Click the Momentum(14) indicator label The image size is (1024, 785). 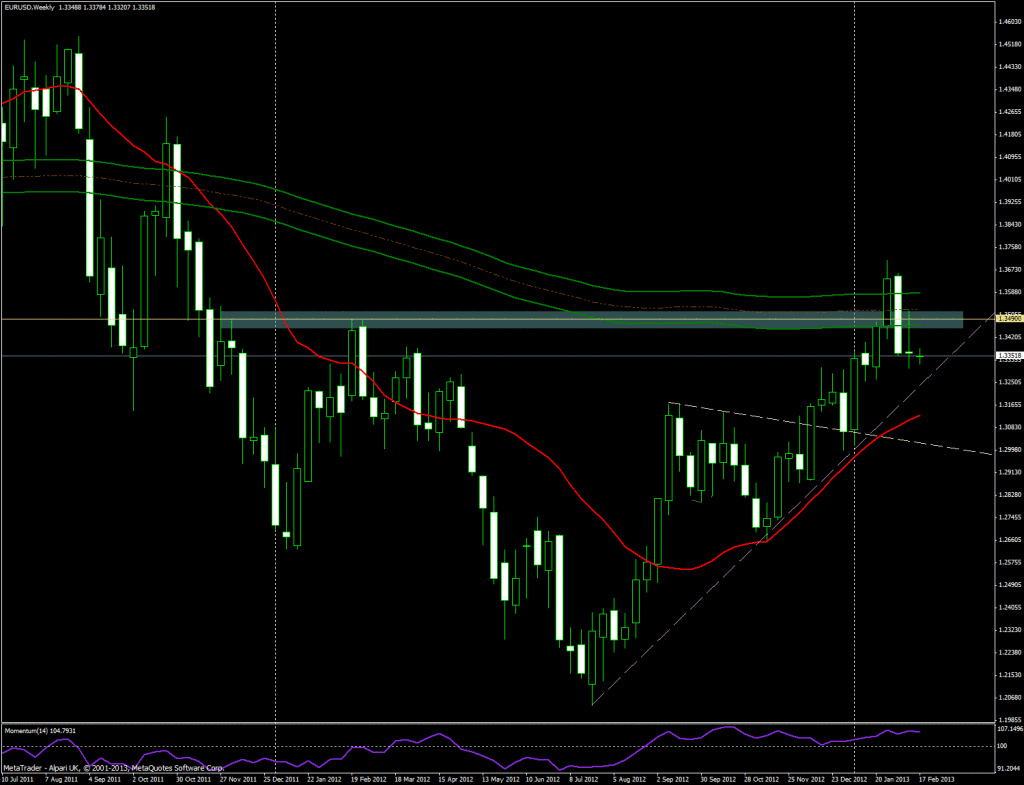click(40, 731)
